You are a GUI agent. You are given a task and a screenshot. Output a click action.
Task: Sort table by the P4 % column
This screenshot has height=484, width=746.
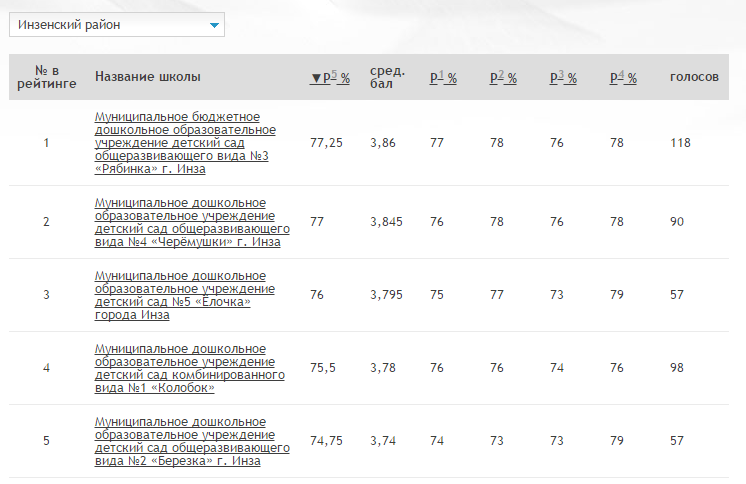point(623,77)
